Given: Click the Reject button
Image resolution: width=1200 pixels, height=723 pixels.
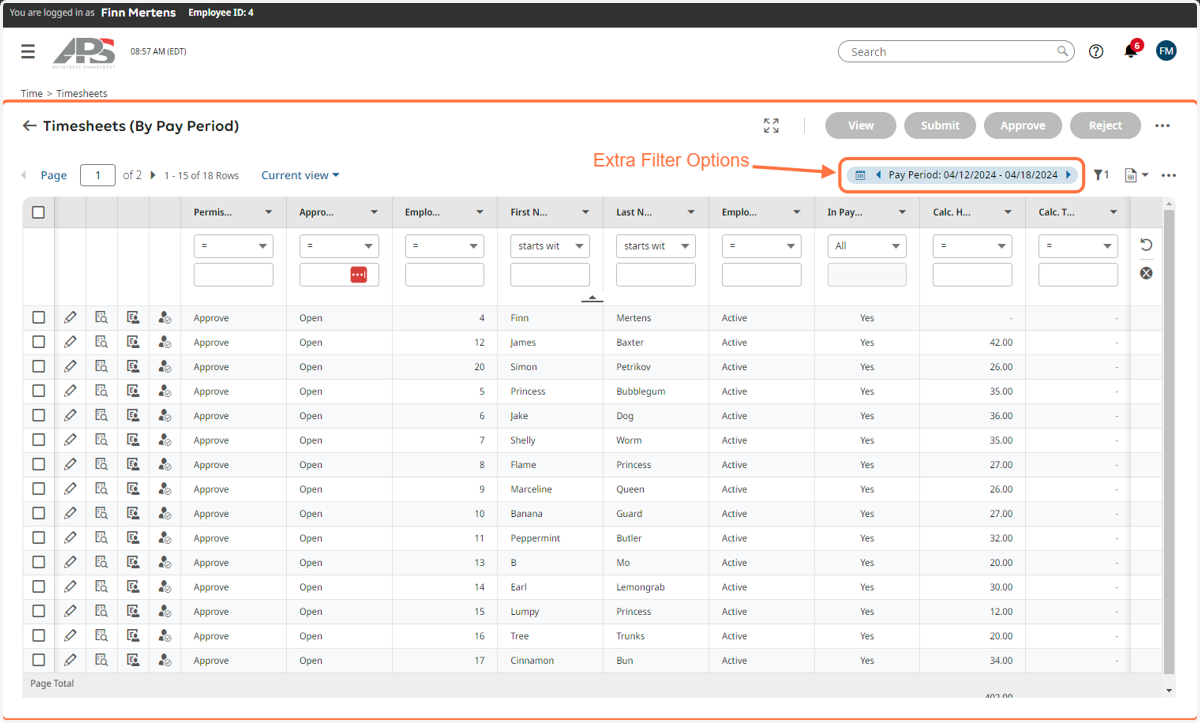Looking at the screenshot, I should pos(1105,125).
